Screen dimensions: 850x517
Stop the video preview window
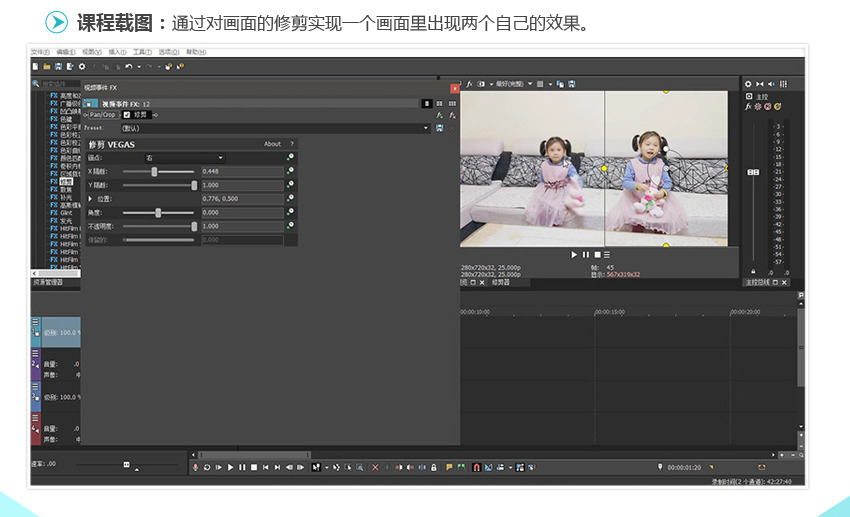(x=597, y=255)
